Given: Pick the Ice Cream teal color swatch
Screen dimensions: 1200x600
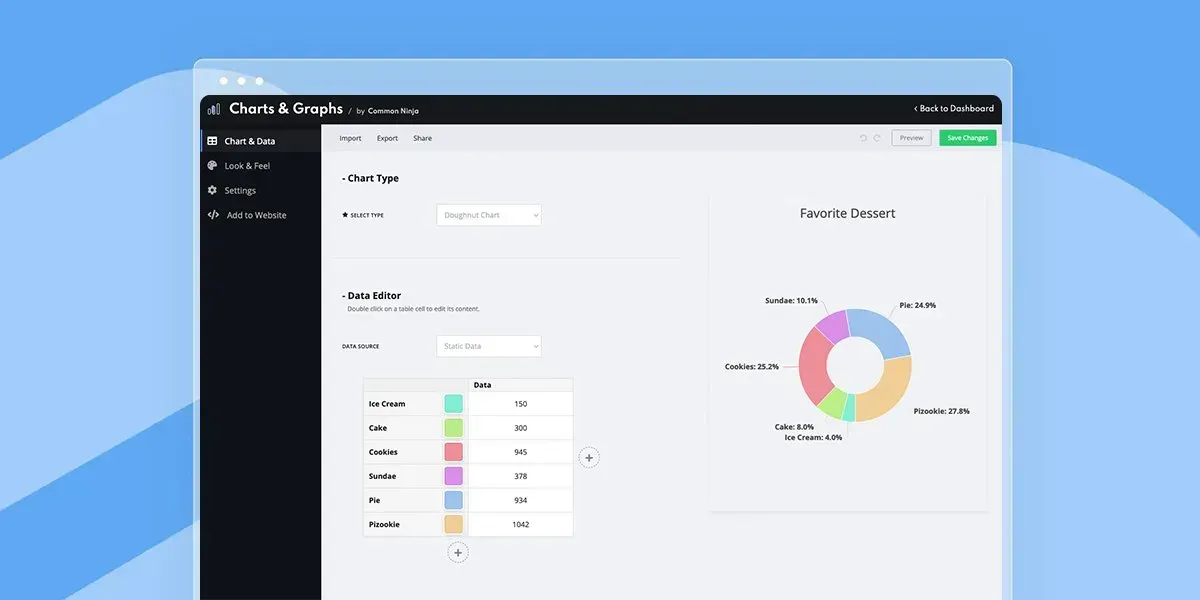Looking at the screenshot, I should [453, 404].
